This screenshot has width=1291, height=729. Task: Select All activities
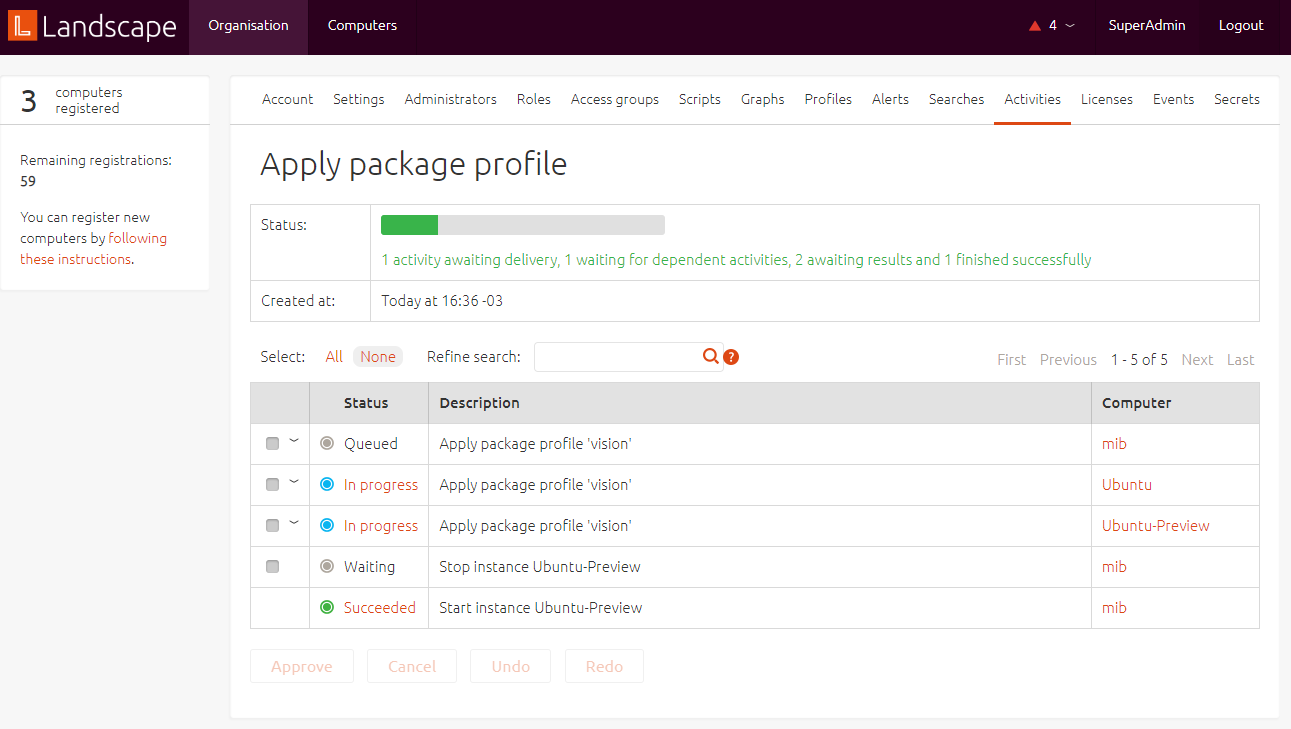tap(334, 357)
